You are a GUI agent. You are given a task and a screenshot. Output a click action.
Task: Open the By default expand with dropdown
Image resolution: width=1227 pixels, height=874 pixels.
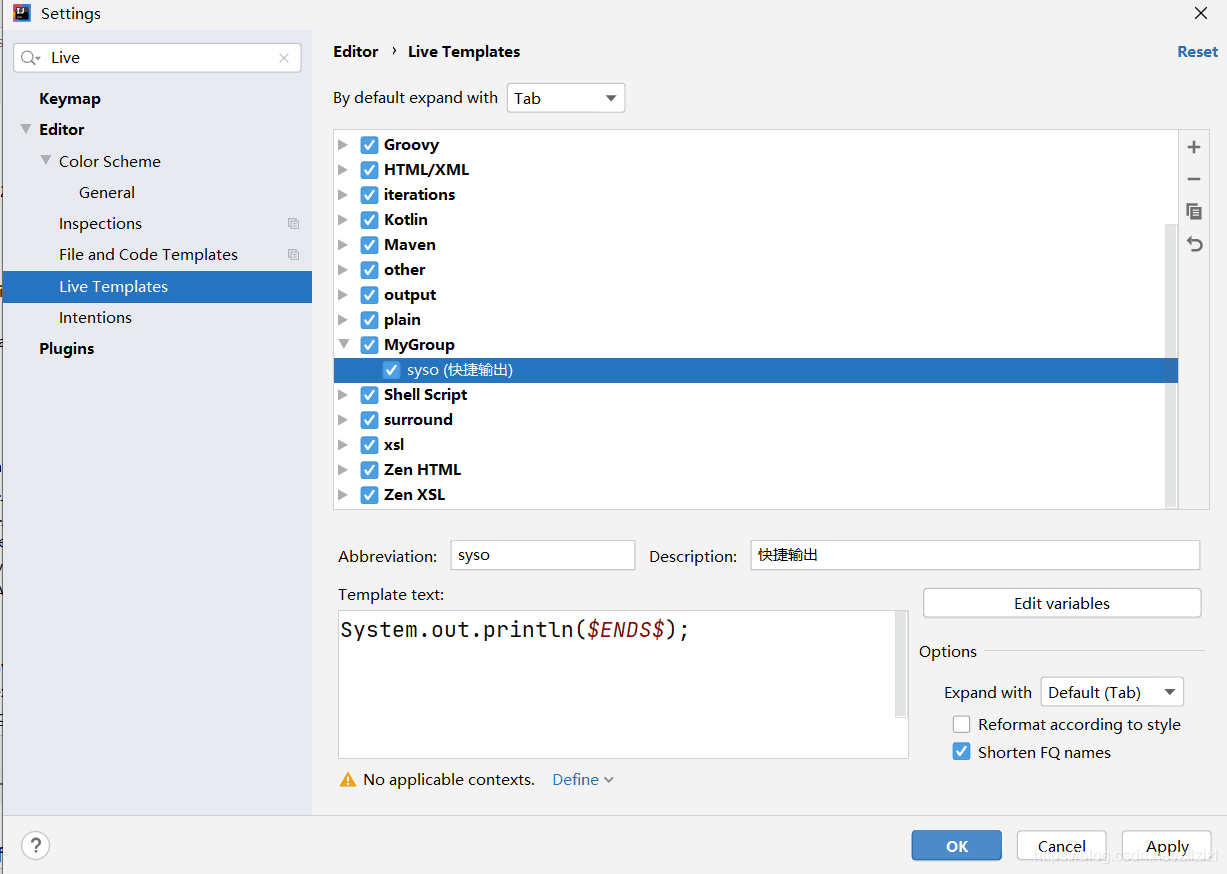(566, 98)
